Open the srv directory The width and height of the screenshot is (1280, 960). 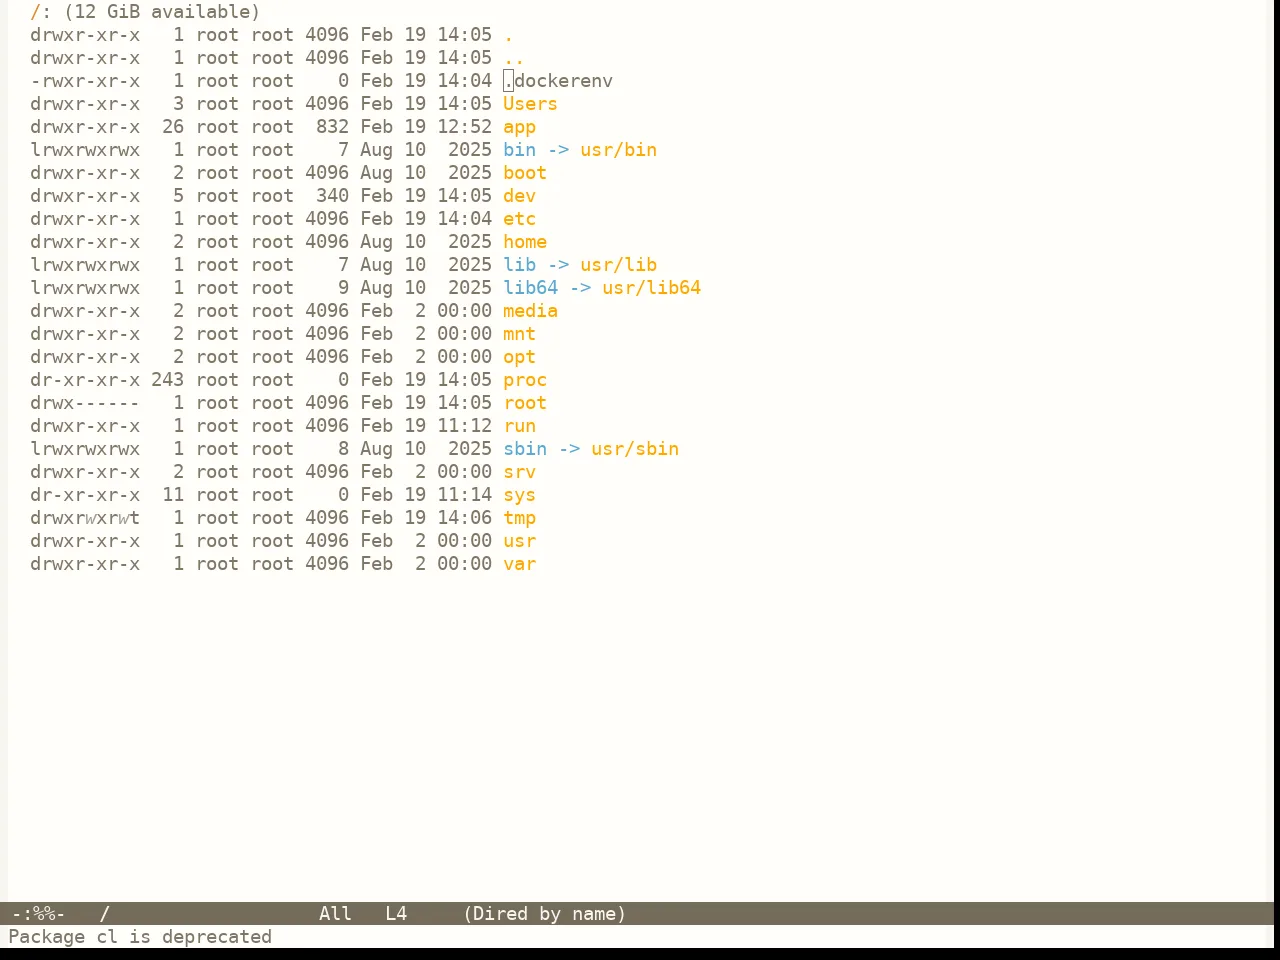point(519,472)
